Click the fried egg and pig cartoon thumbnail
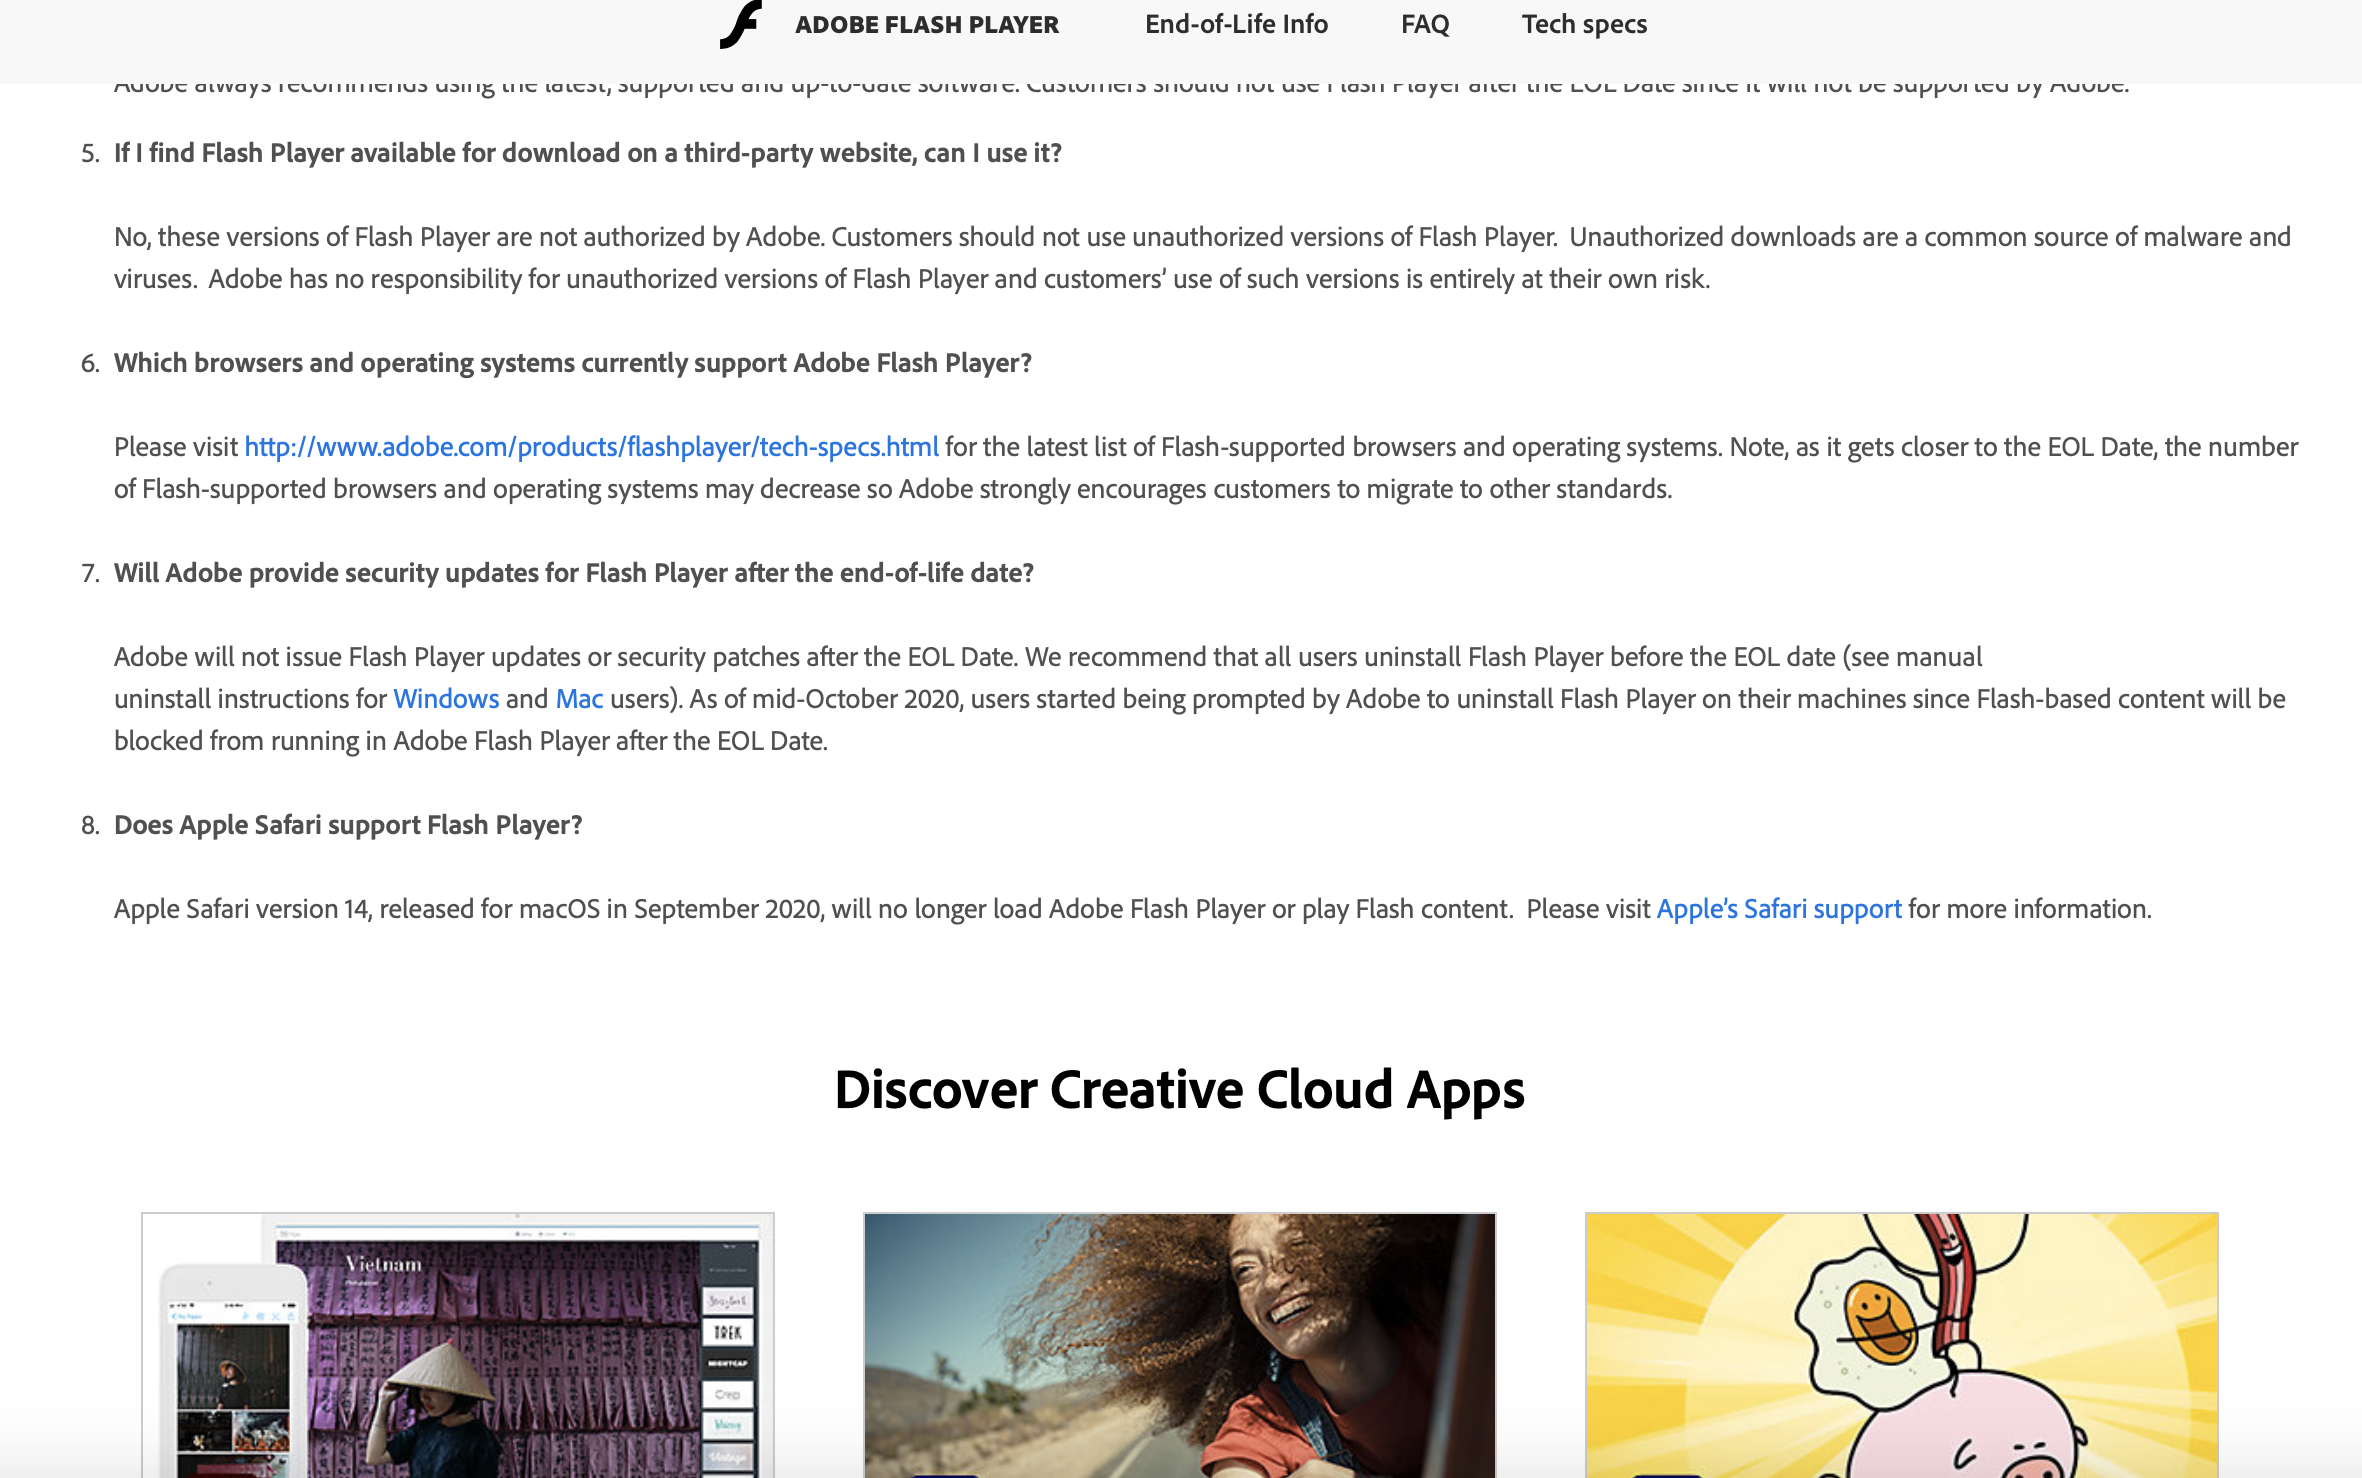 tap(1901, 1345)
